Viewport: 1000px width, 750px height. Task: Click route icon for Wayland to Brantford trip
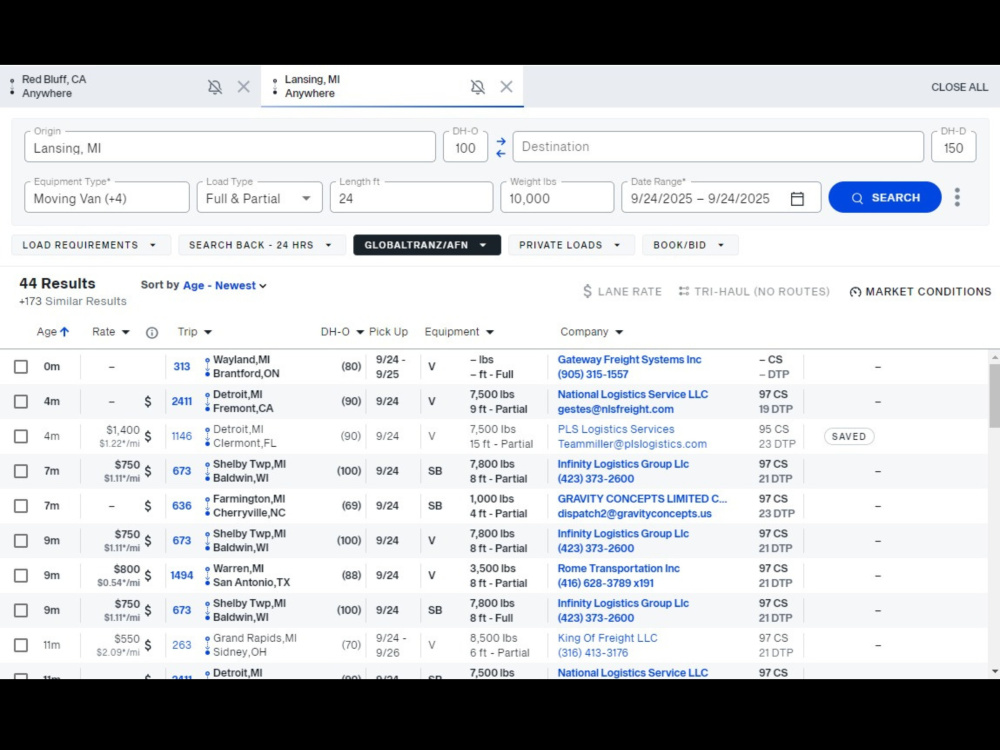[x=207, y=367]
